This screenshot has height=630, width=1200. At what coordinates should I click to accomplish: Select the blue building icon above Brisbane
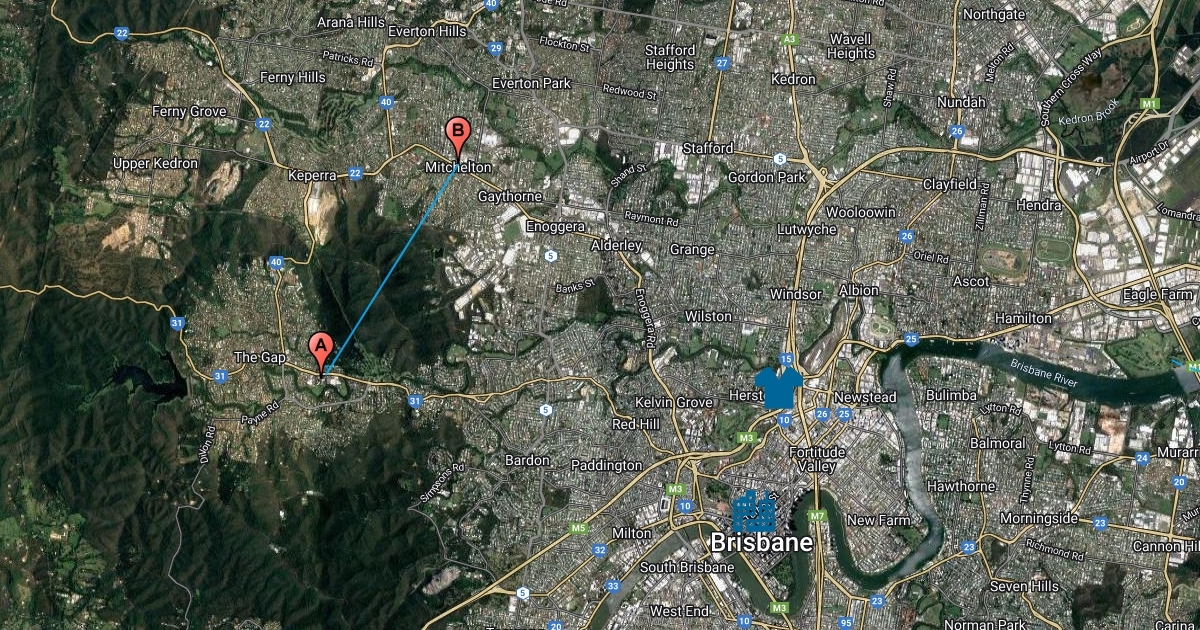click(x=753, y=511)
